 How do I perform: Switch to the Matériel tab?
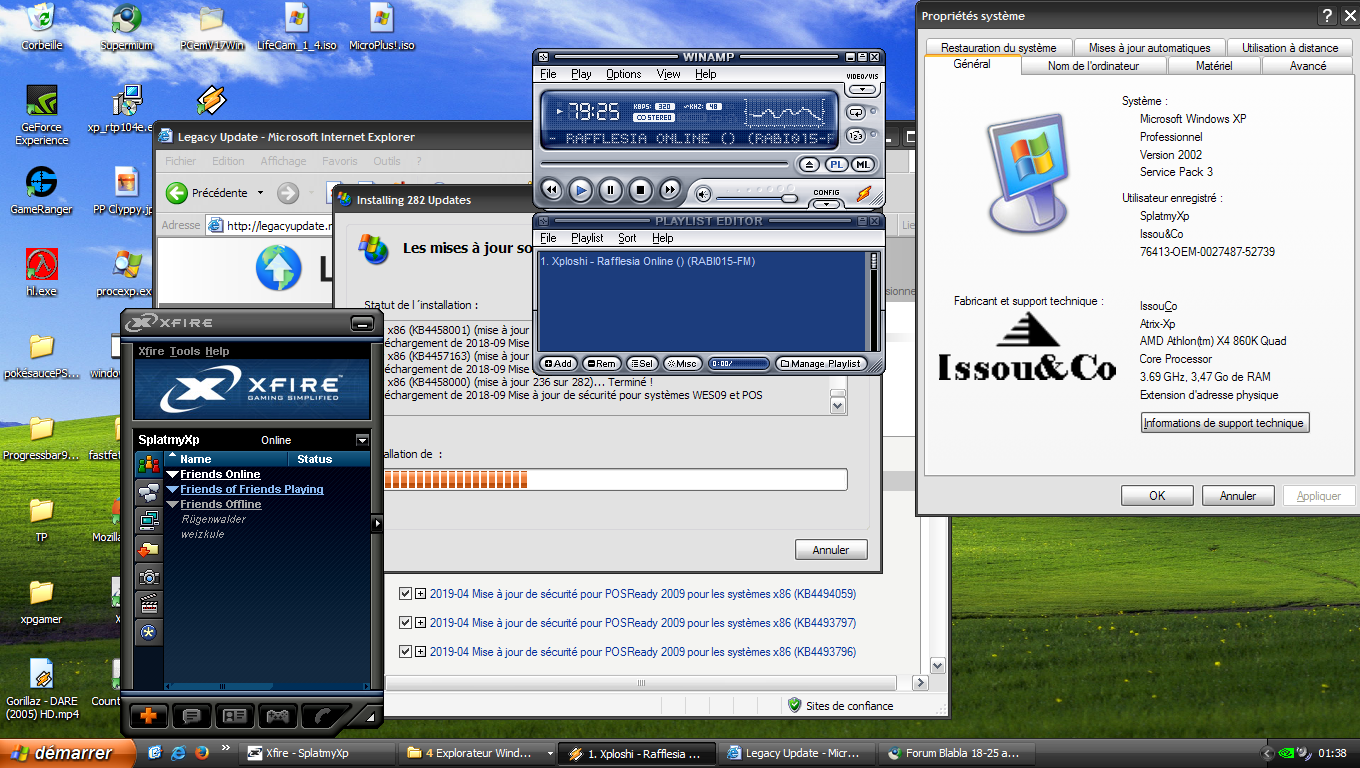1213,66
